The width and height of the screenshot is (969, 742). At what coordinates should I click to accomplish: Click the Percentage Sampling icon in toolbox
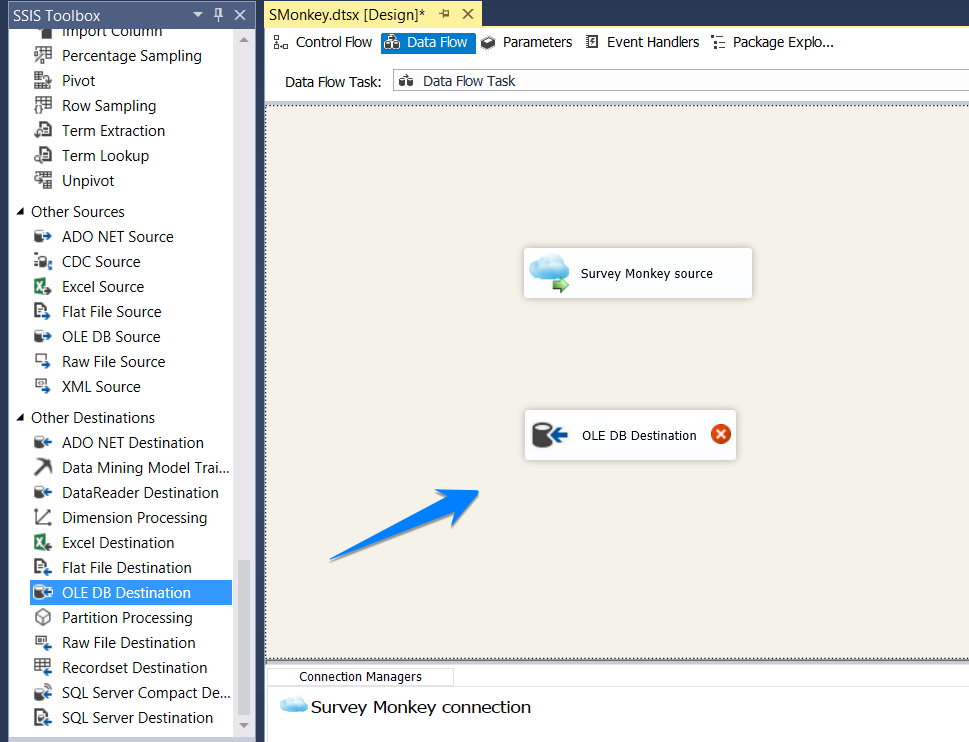[x=43, y=56]
